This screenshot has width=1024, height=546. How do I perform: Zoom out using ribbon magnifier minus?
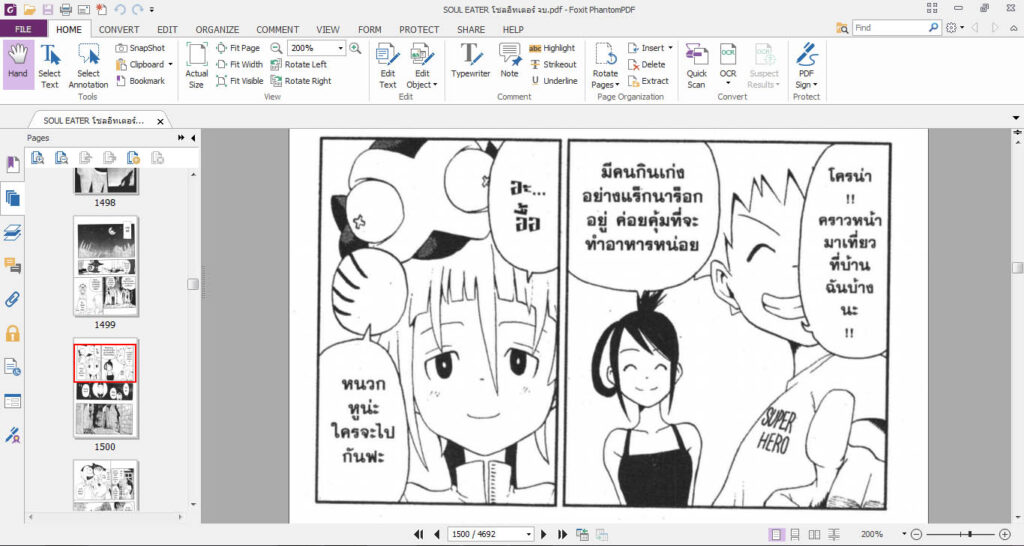(276, 48)
